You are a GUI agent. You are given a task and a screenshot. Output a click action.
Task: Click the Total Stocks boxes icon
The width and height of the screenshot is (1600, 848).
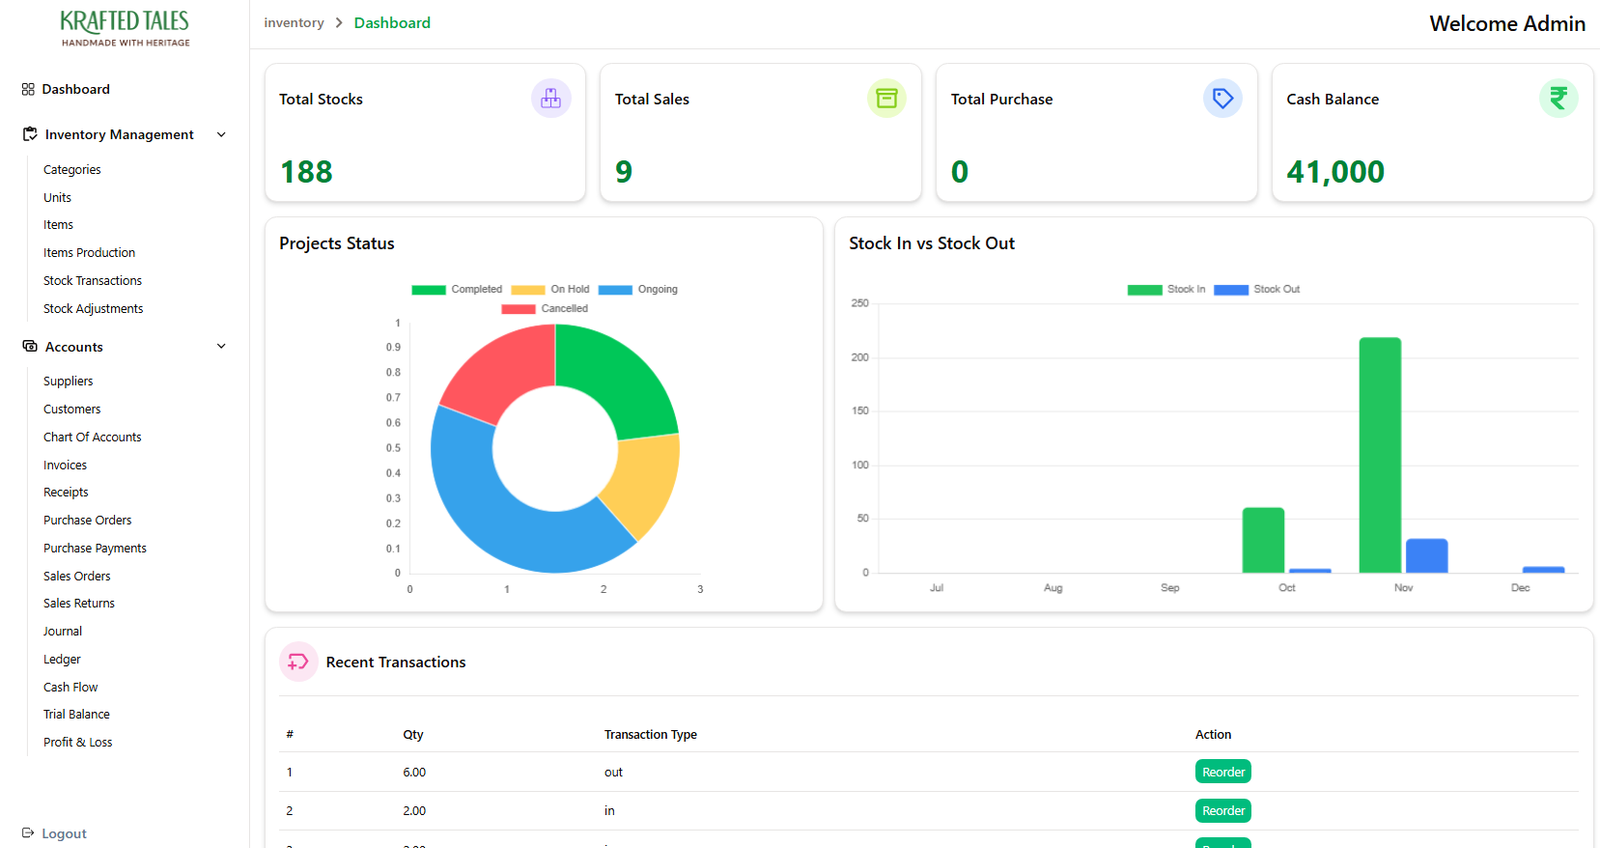tap(550, 98)
